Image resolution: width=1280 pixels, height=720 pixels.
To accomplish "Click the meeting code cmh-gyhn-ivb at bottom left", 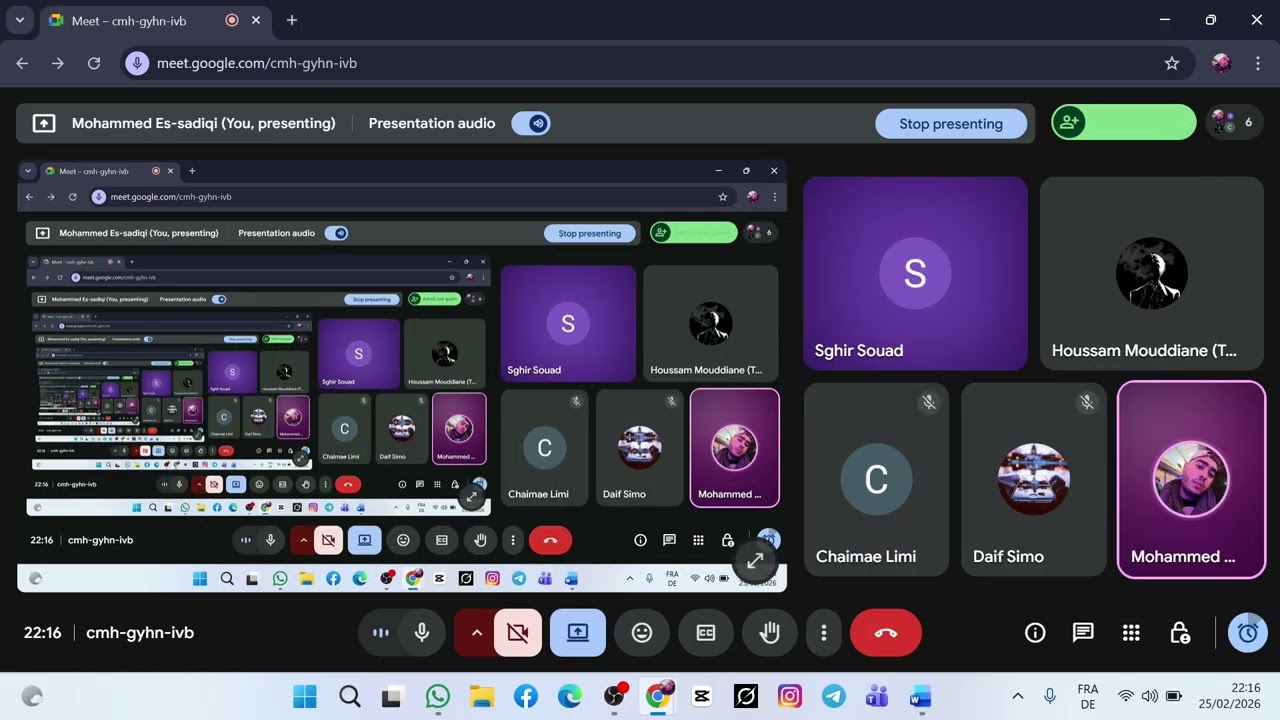I will 140,633.
